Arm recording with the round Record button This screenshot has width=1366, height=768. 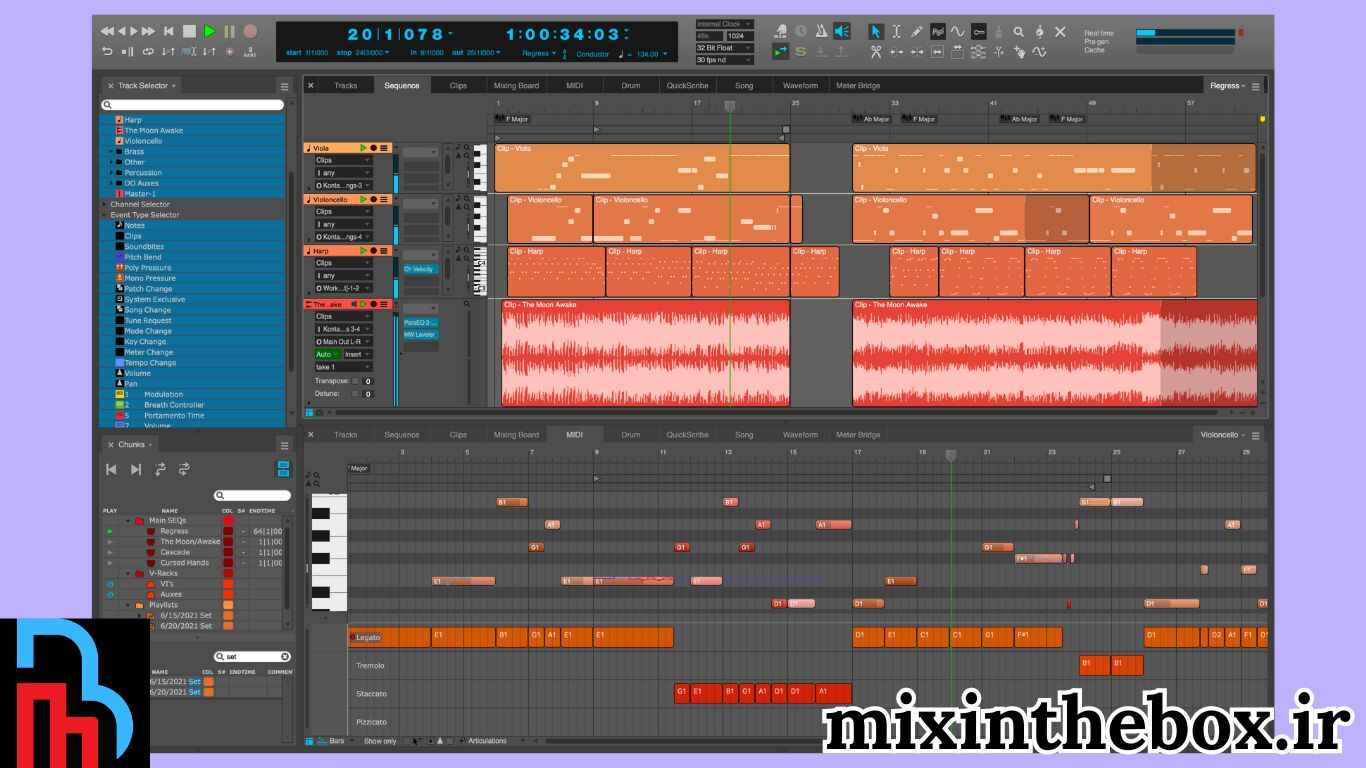[250, 32]
